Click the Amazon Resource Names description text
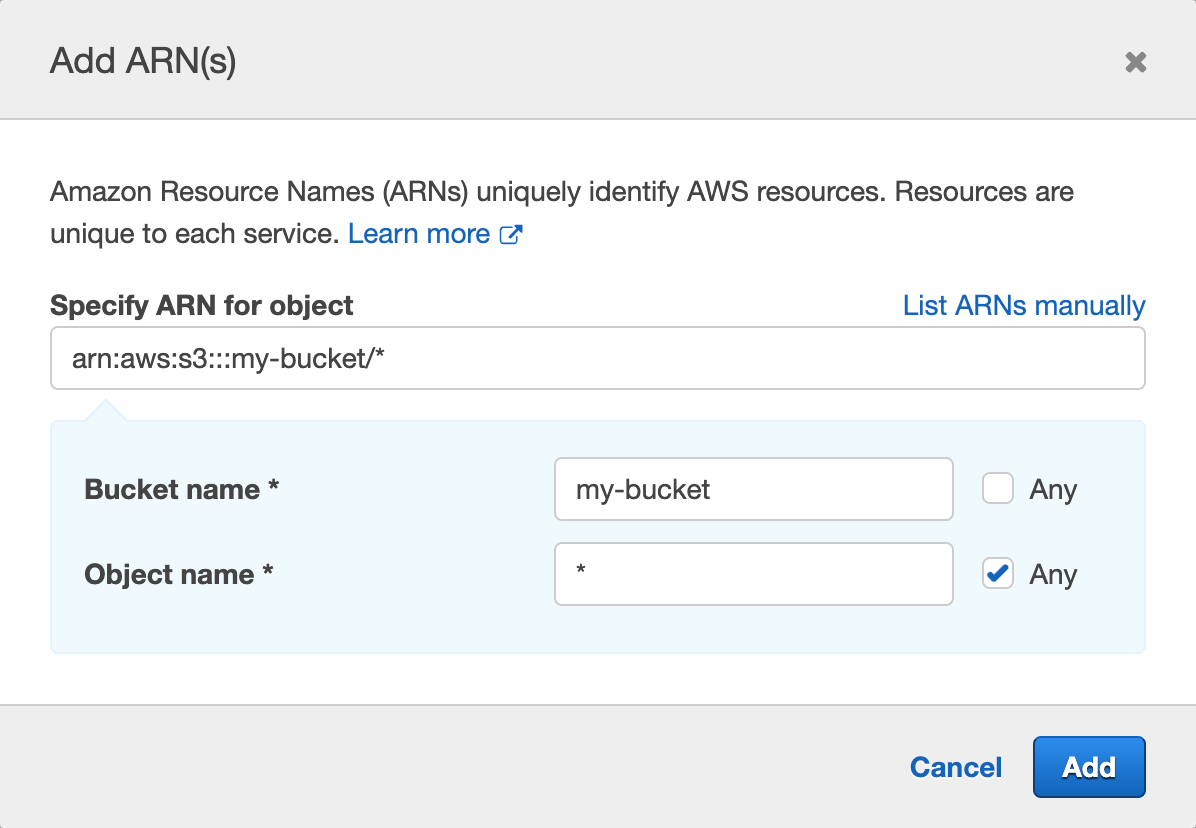Viewport: 1196px width, 828px height. [x=560, y=191]
